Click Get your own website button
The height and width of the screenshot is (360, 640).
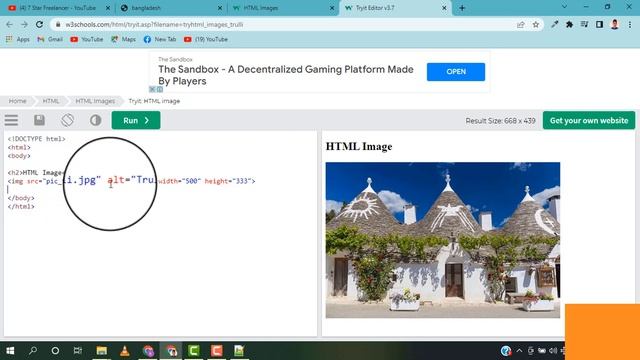(x=589, y=120)
